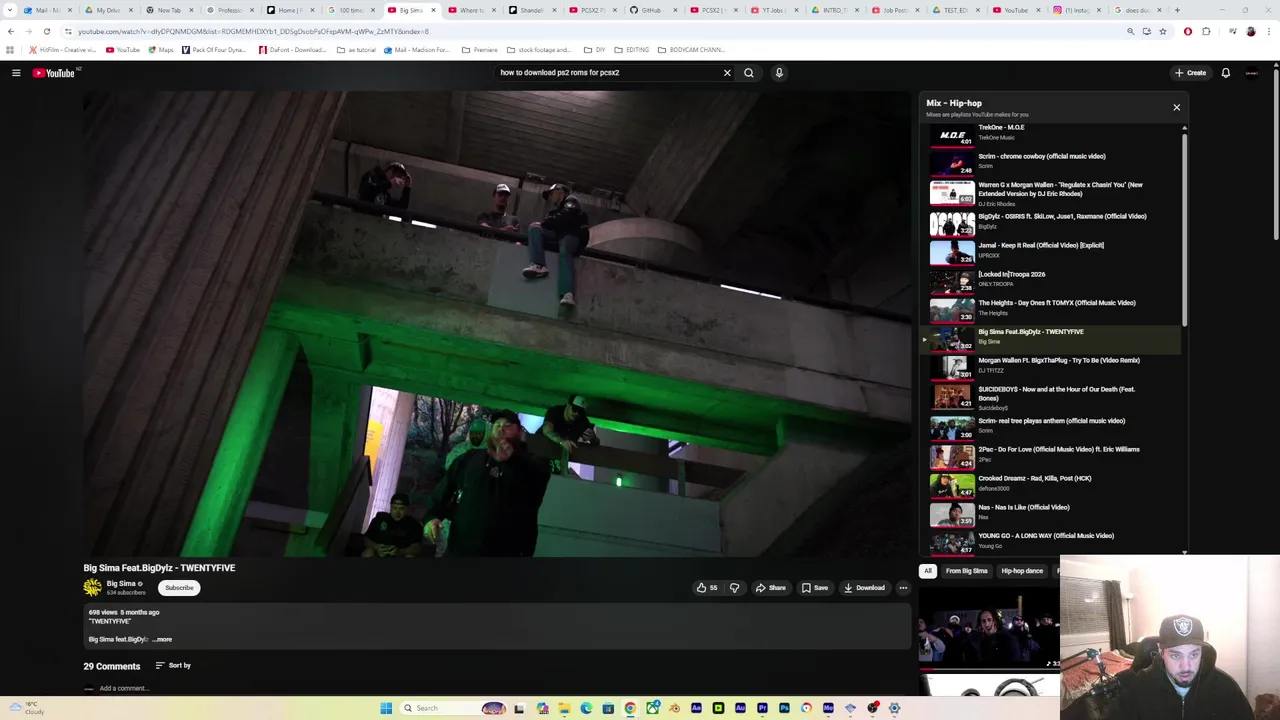Image resolution: width=1280 pixels, height=720 pixels.
Task: Open the Windows Start menu
Action: [x=386, y=708]
